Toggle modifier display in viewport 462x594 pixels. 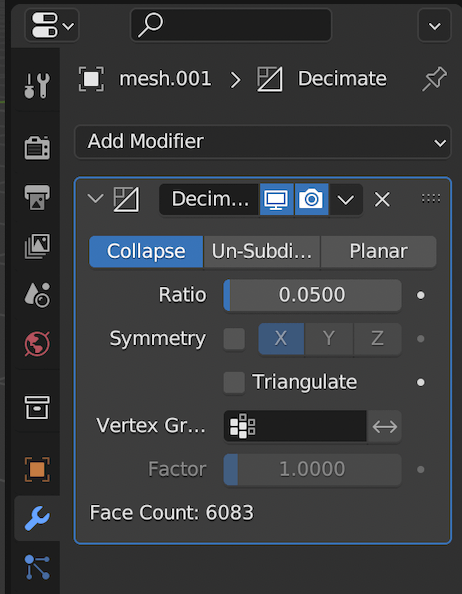276,199
